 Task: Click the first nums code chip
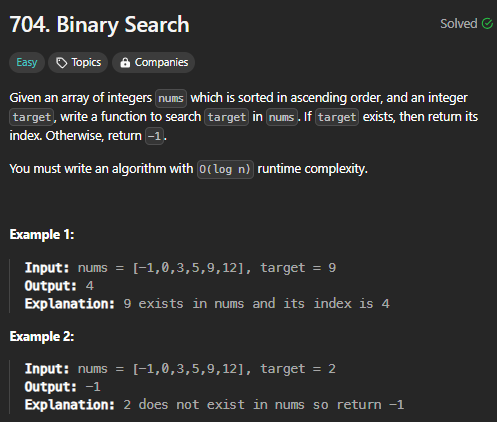171,98
